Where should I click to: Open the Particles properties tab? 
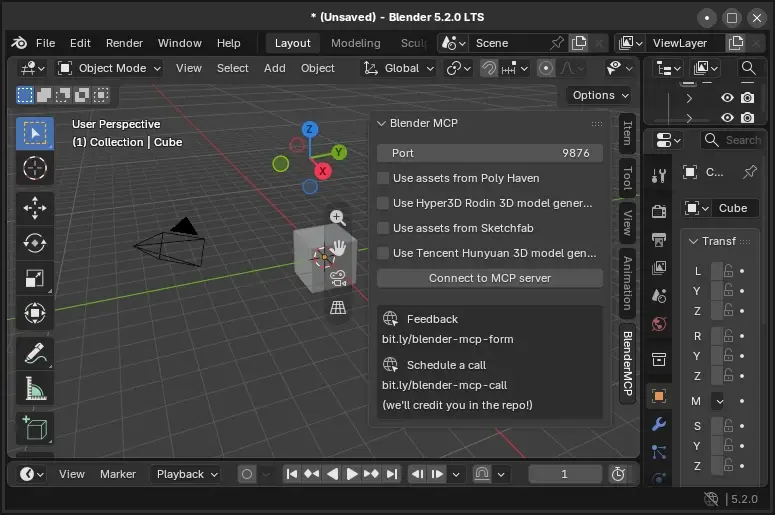(x=659, y=452)
